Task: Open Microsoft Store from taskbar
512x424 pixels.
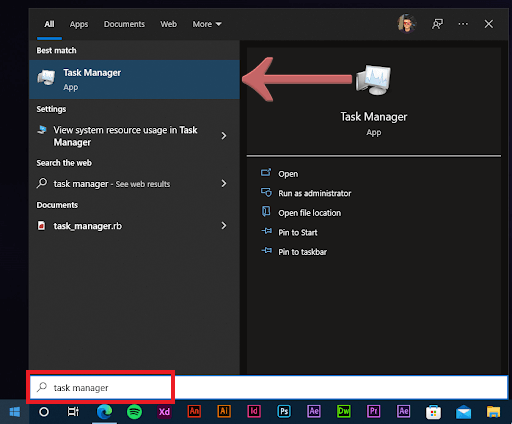Action: (433, 412)
